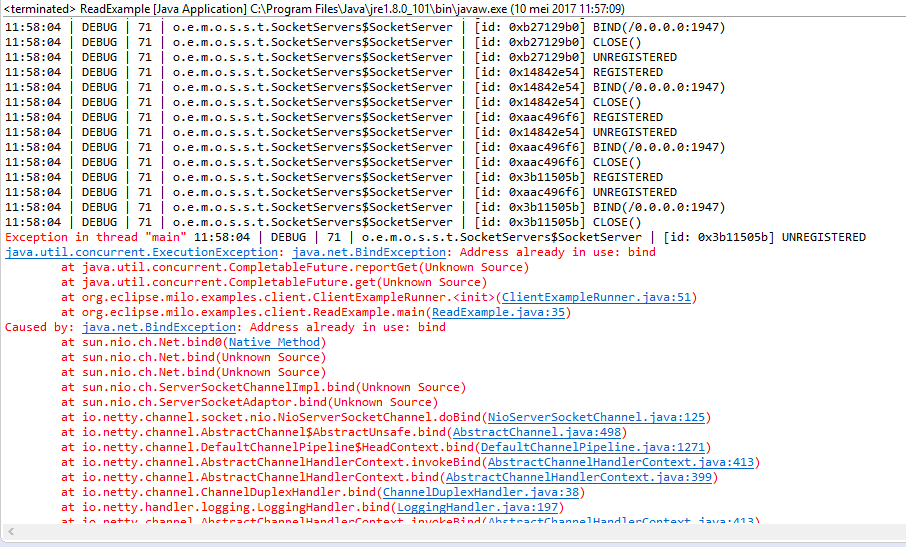Go to NioServerSocketChannel.java:125
The height and width of the screenshot is (547, 906).
click(596, 418)
